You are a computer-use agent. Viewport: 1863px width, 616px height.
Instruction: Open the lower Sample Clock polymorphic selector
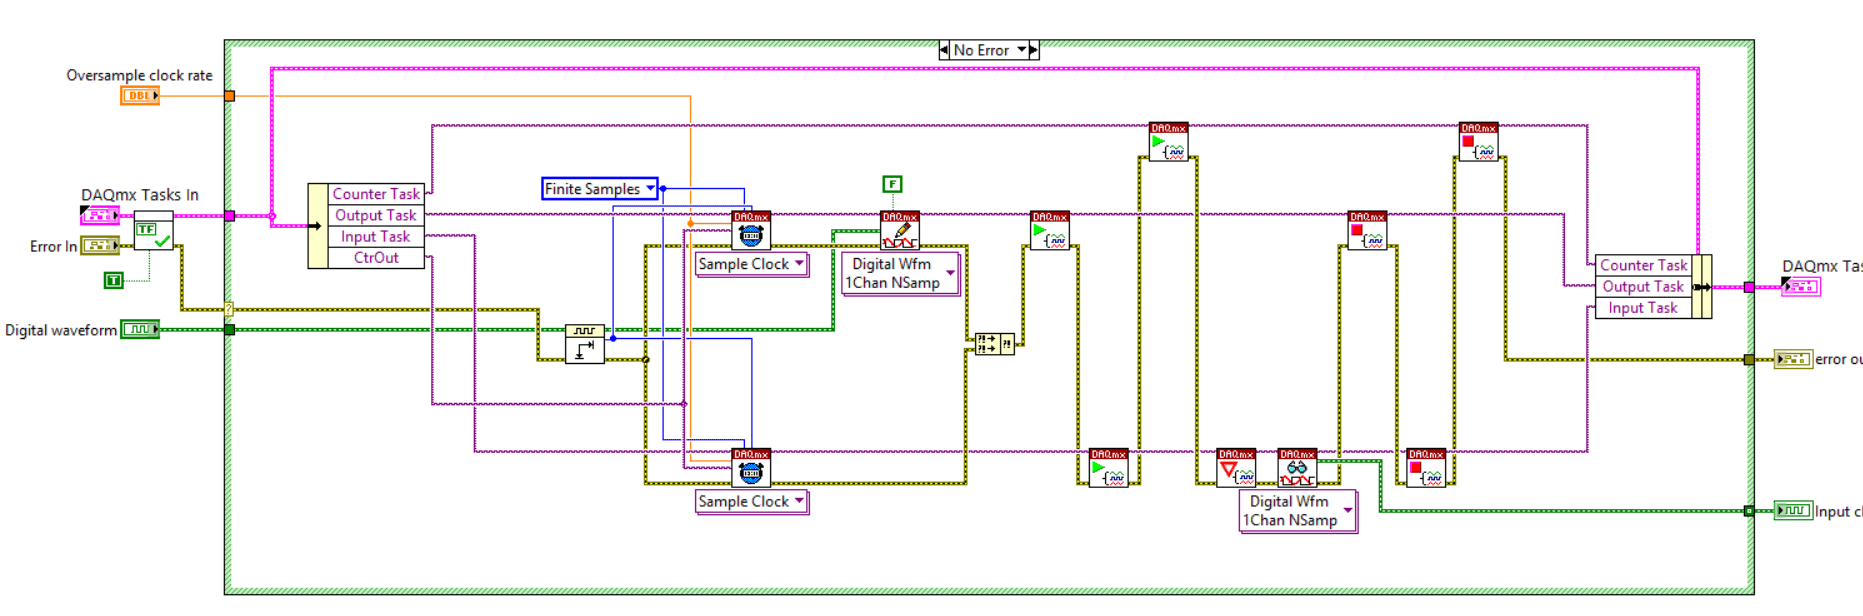pyautogui.click(x=751, y=501)
